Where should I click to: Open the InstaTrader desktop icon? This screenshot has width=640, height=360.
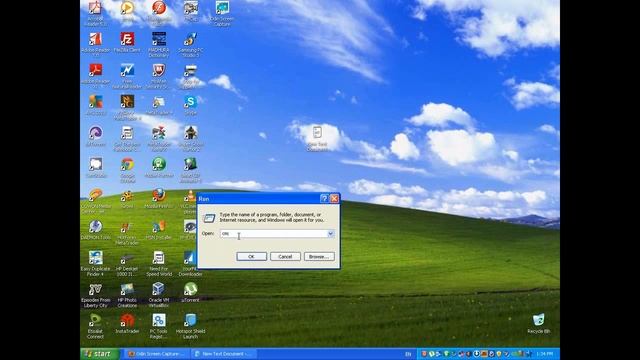127,323
